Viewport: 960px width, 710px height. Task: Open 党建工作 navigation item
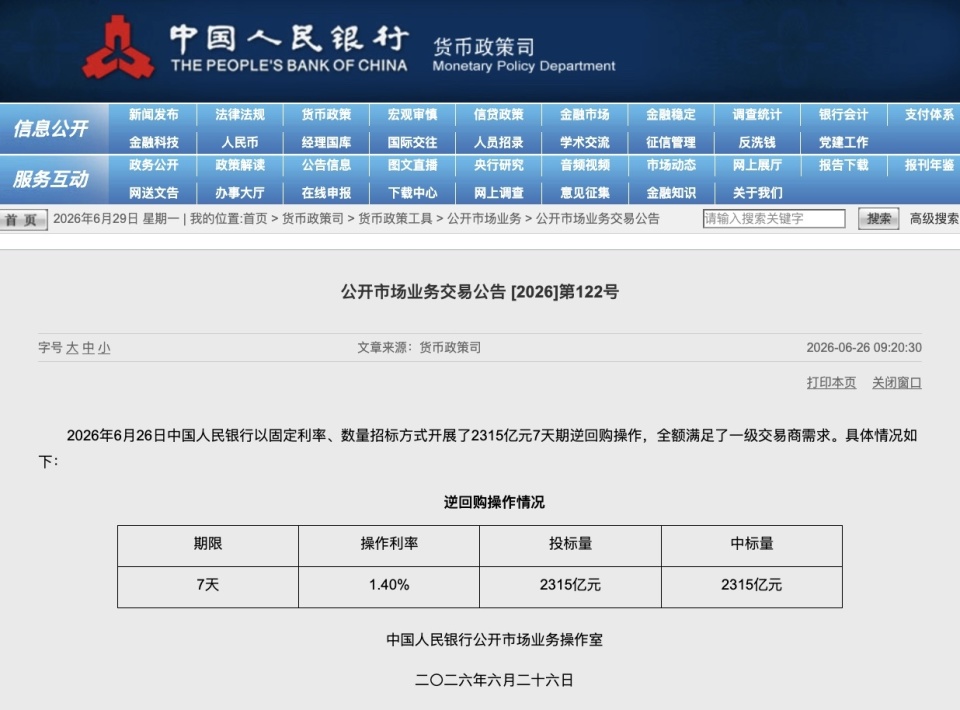(x=844, y=143)
